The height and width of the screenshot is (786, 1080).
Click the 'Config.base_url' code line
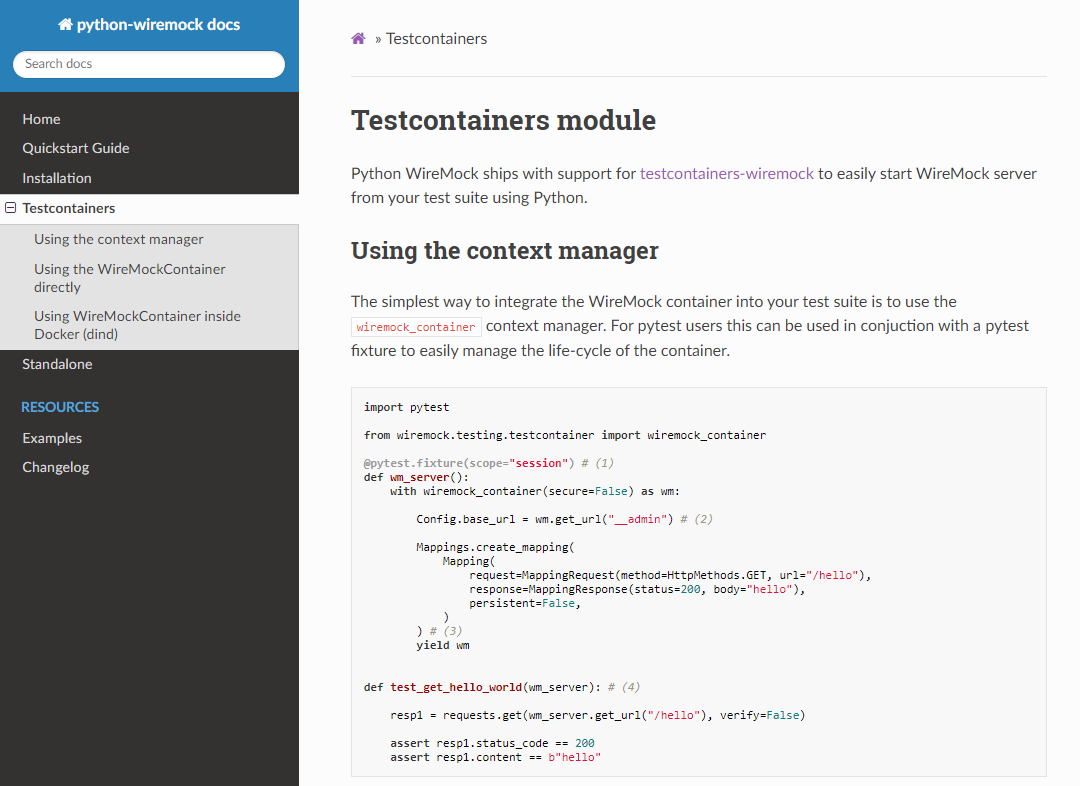(x=564, y=519)
